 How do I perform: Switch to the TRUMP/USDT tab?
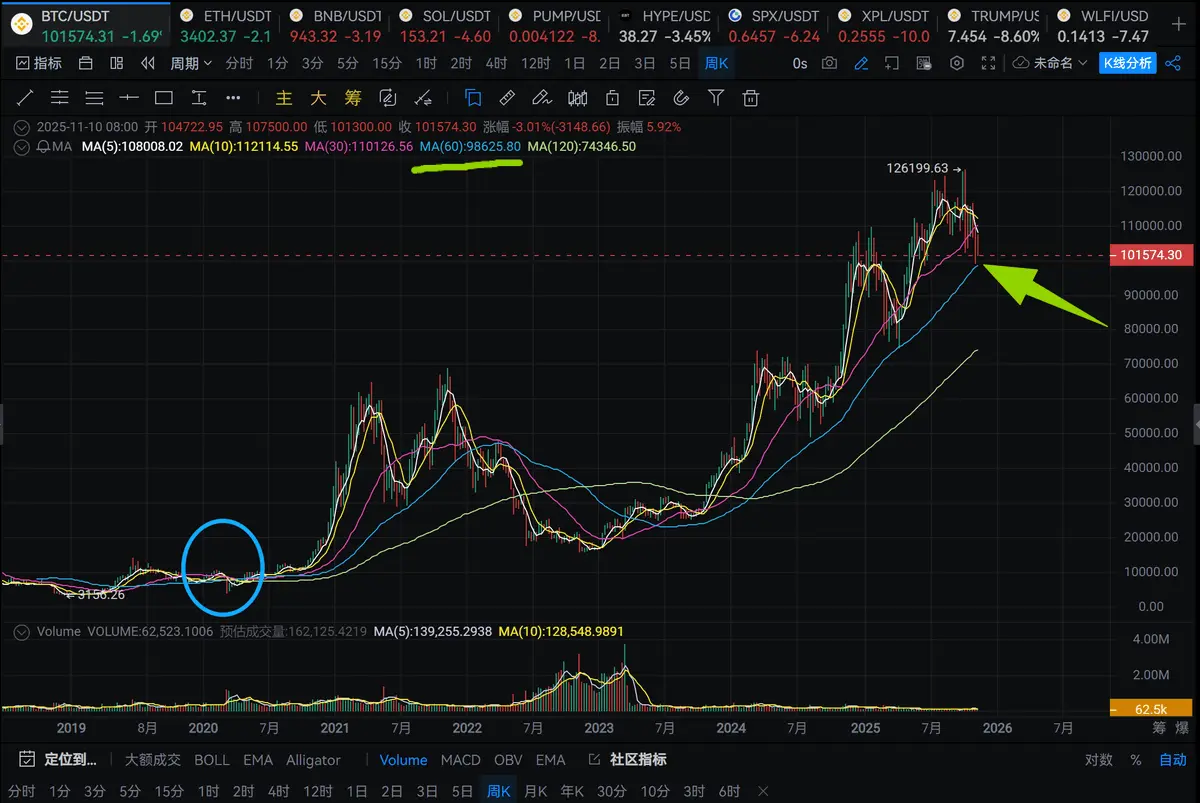click(995, 26)
